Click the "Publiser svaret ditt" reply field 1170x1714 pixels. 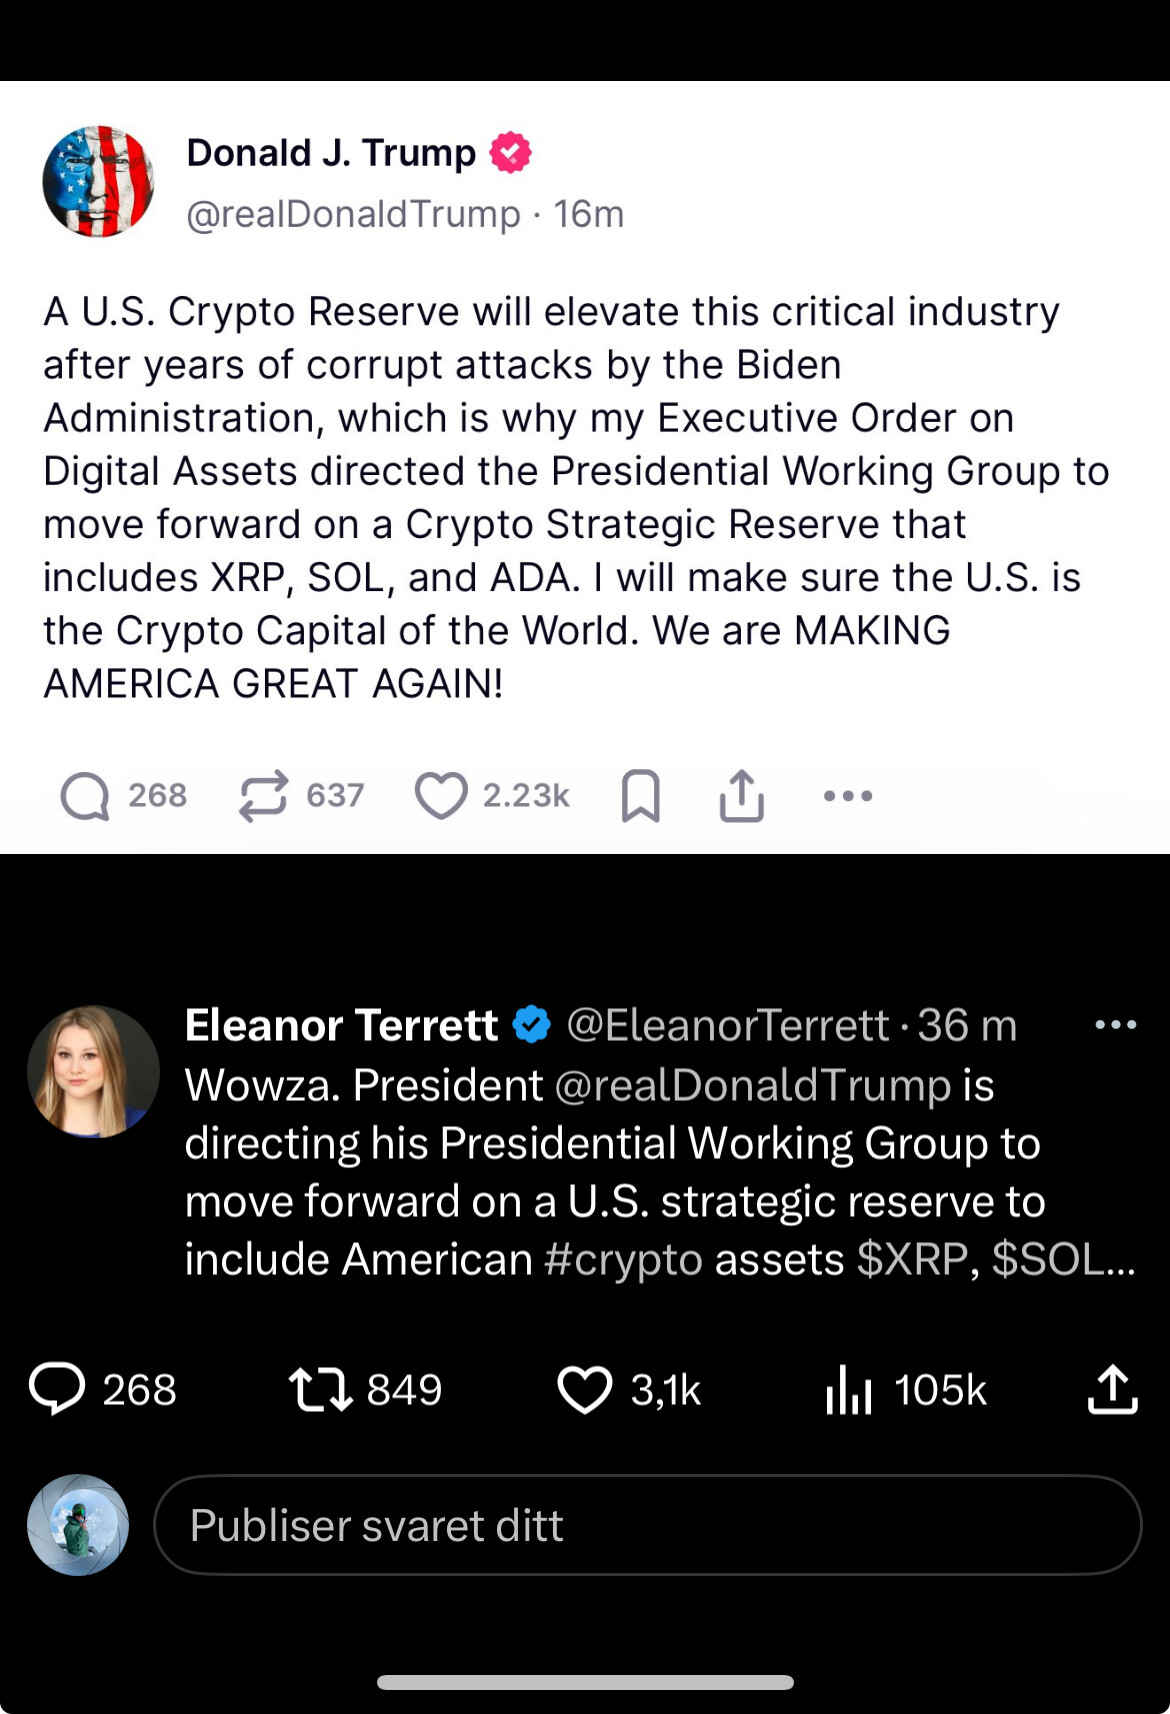(x=647, y=1525)
